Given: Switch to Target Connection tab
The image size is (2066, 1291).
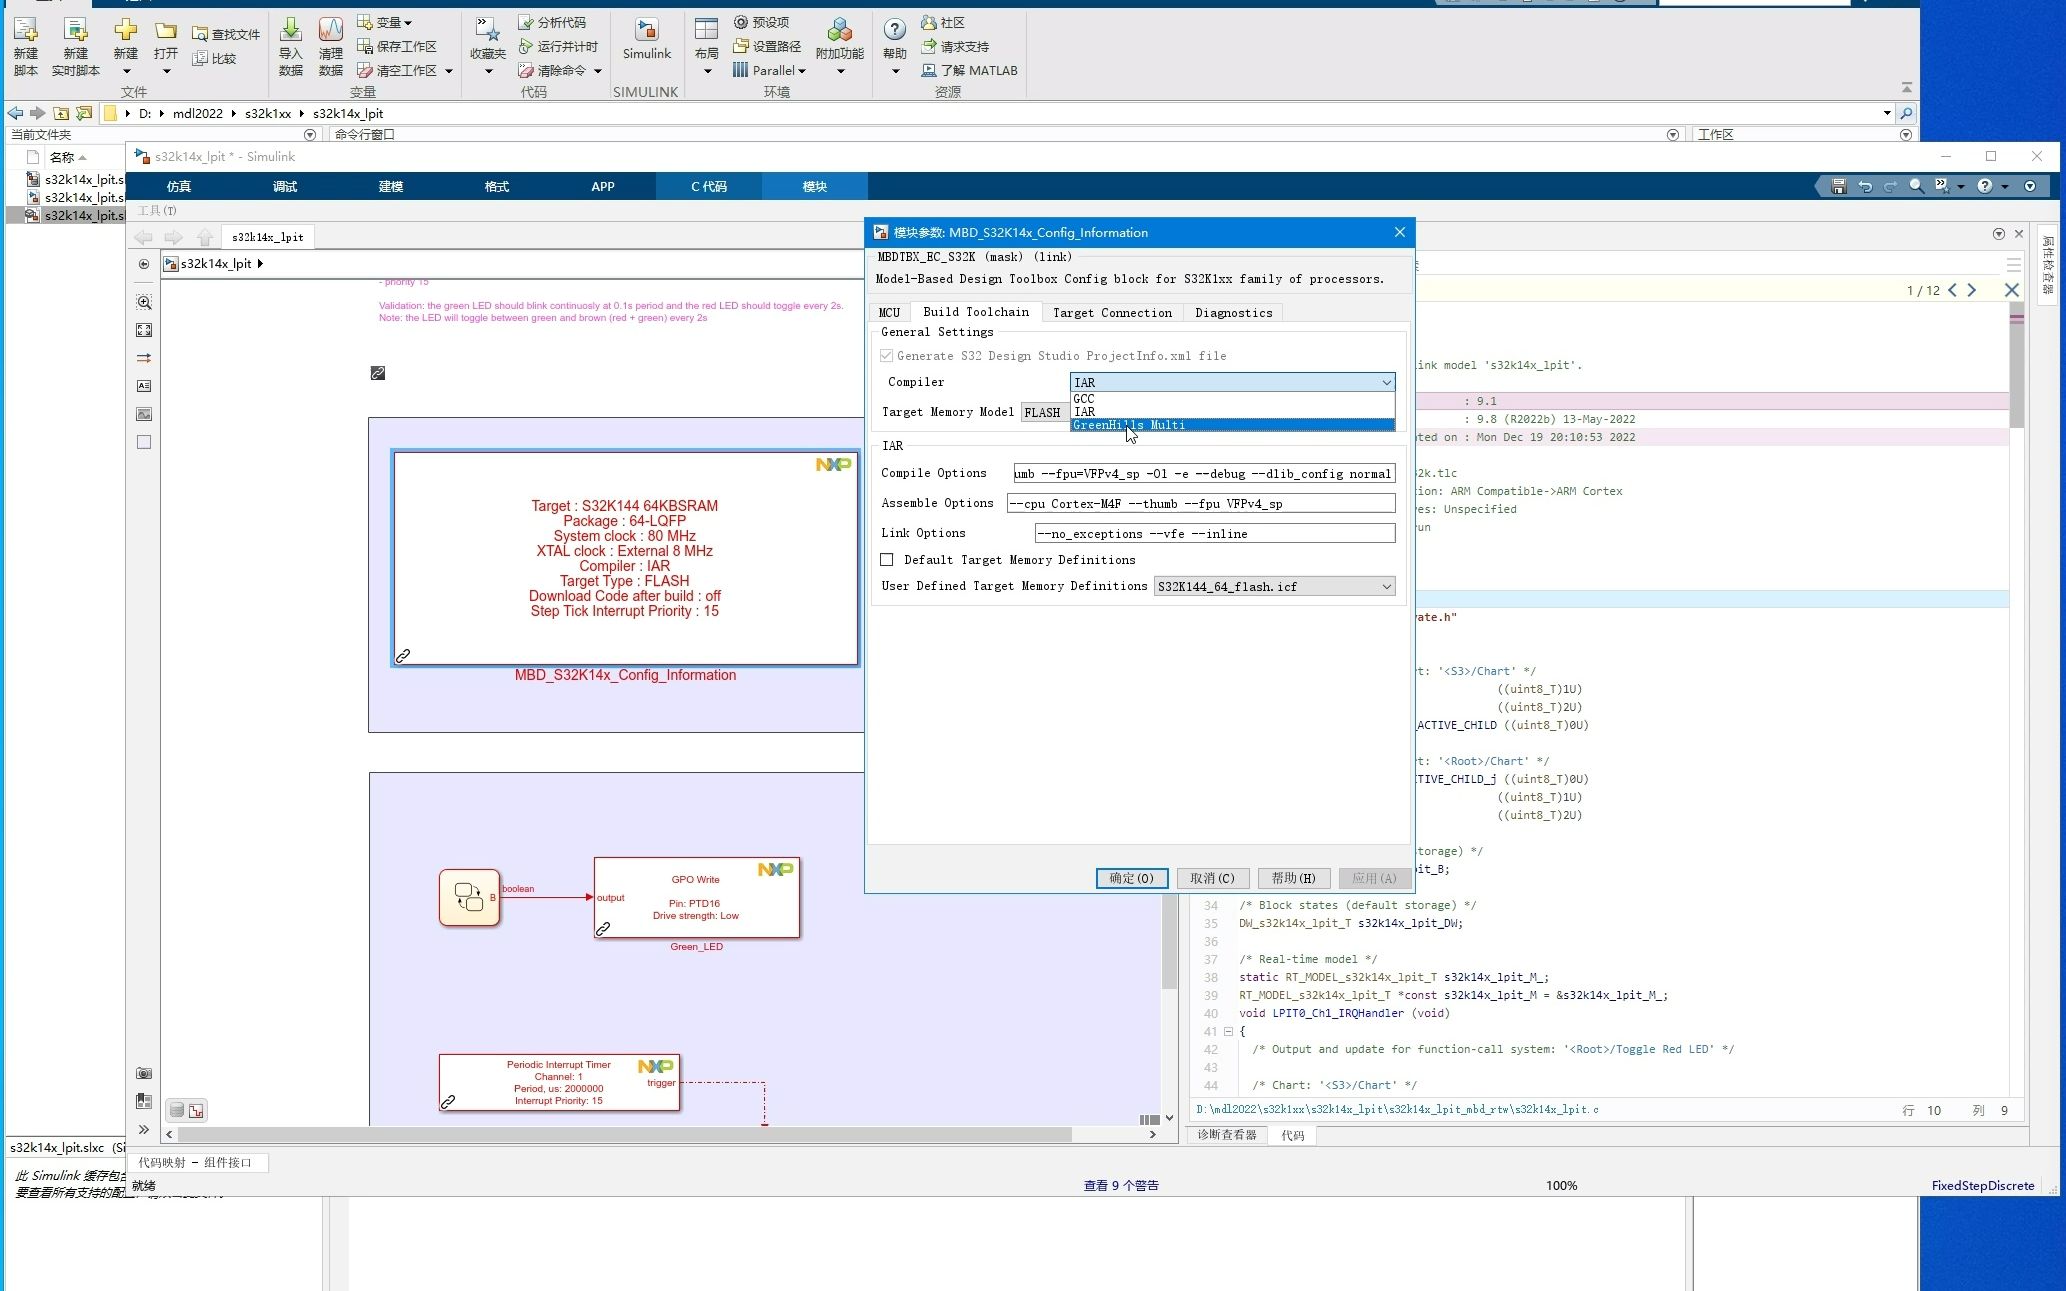Looking at the screenshot, I should pyautogui.click(x=1112, y=313).
